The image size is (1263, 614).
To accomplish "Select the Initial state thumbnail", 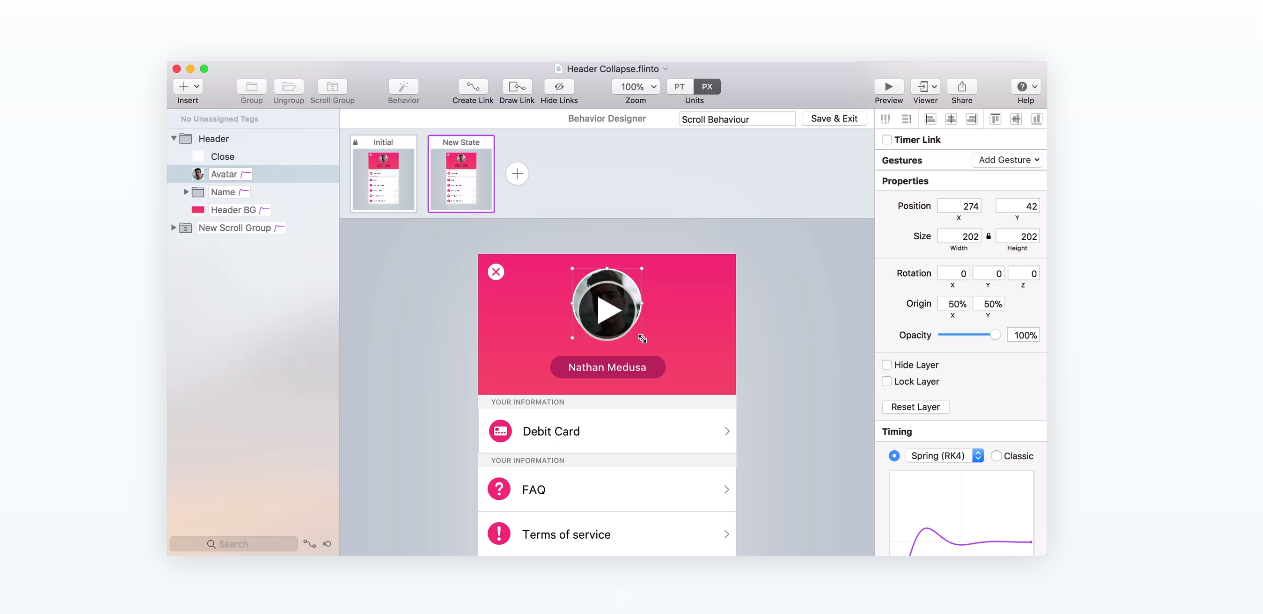I will click(x=383, y=176).
